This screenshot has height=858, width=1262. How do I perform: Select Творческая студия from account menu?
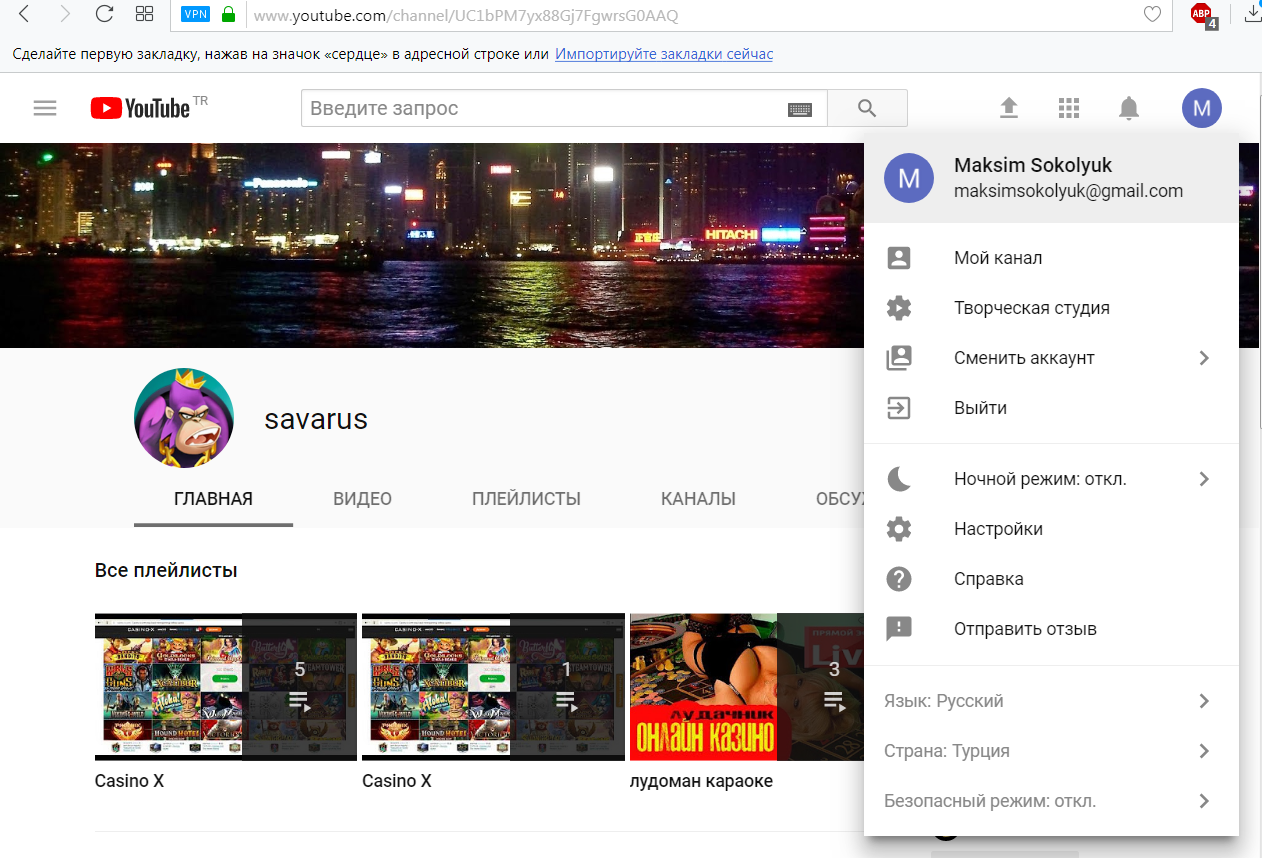(x=1031, y=308)
